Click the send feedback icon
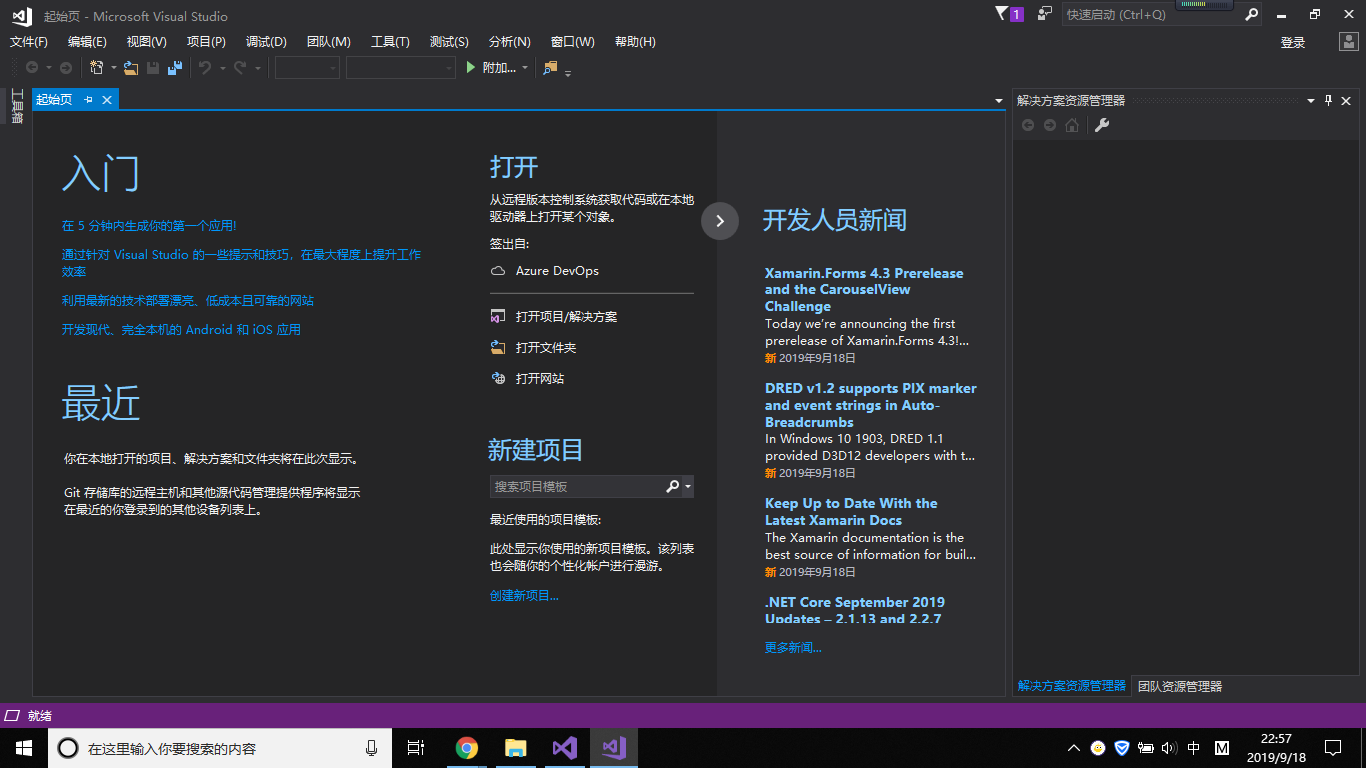This screenshot has height=768, width=1366. tap(1044, 14)
